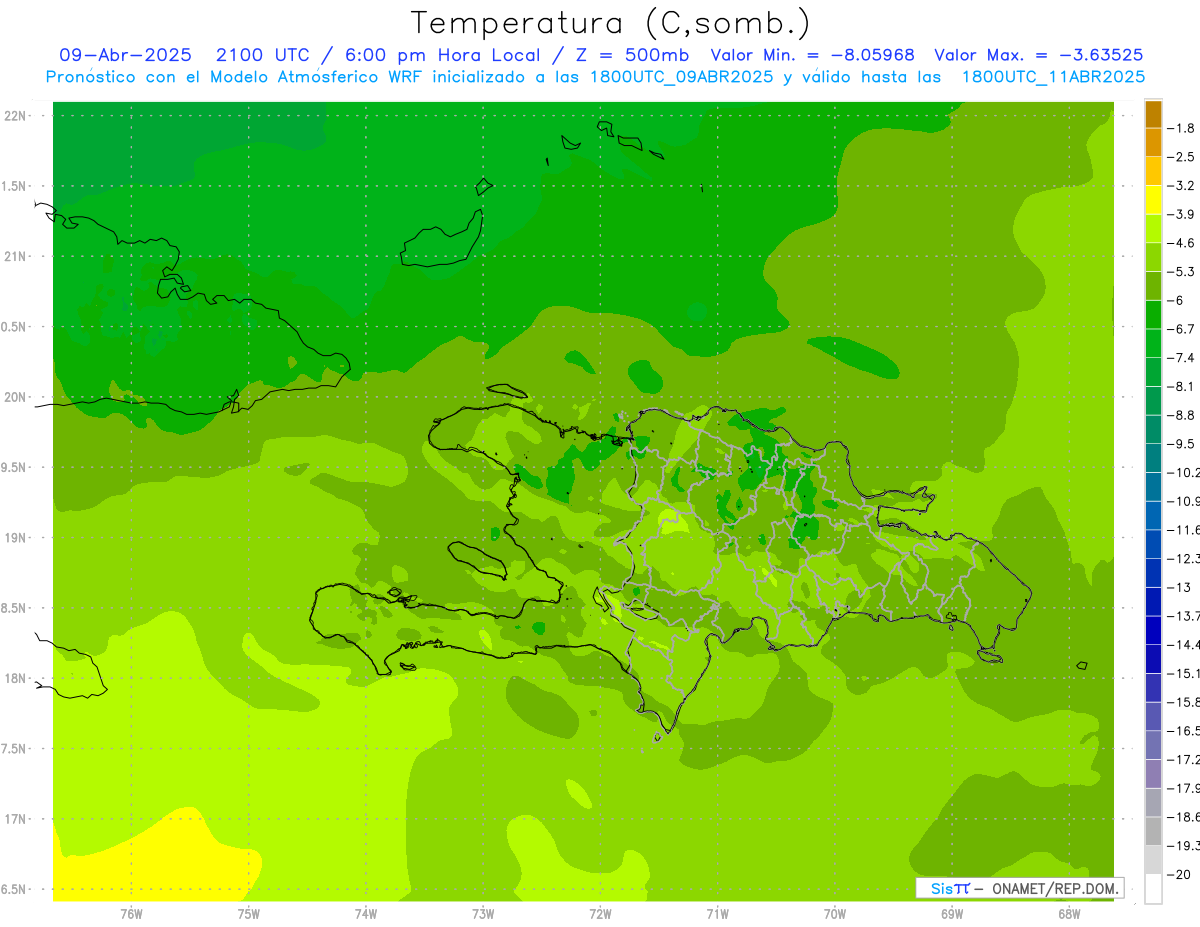
Task: Click the '-3.2' legend value
Action: pyautogui.click(x=1181, y=186)
